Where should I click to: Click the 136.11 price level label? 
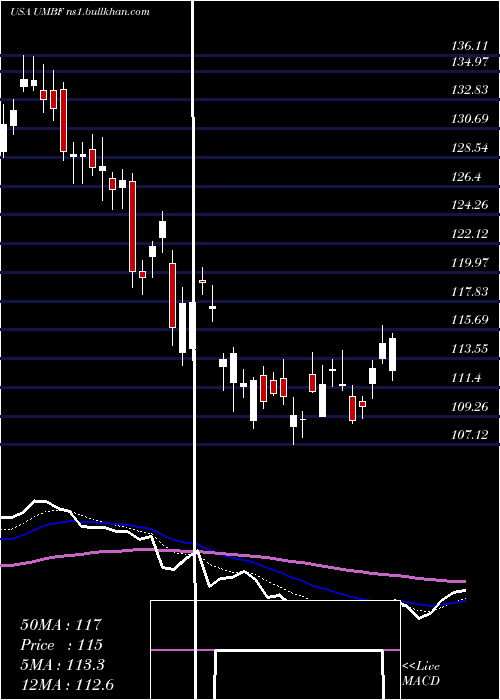click(x=470, y=46)
